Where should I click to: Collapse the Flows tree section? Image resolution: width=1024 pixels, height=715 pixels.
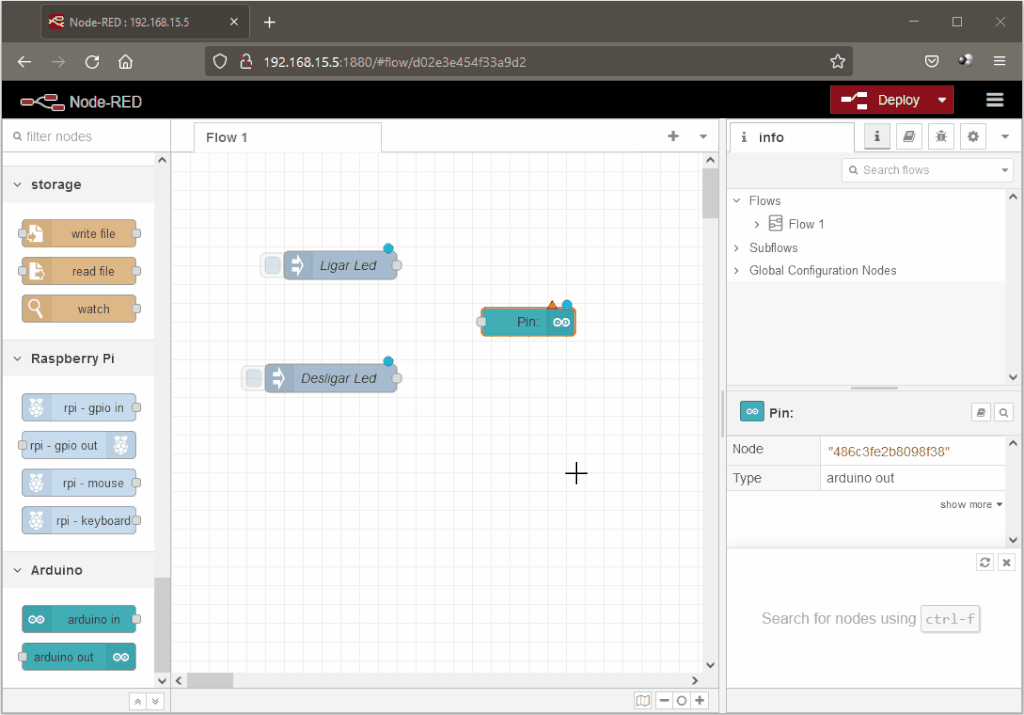[x=737, y=200]
